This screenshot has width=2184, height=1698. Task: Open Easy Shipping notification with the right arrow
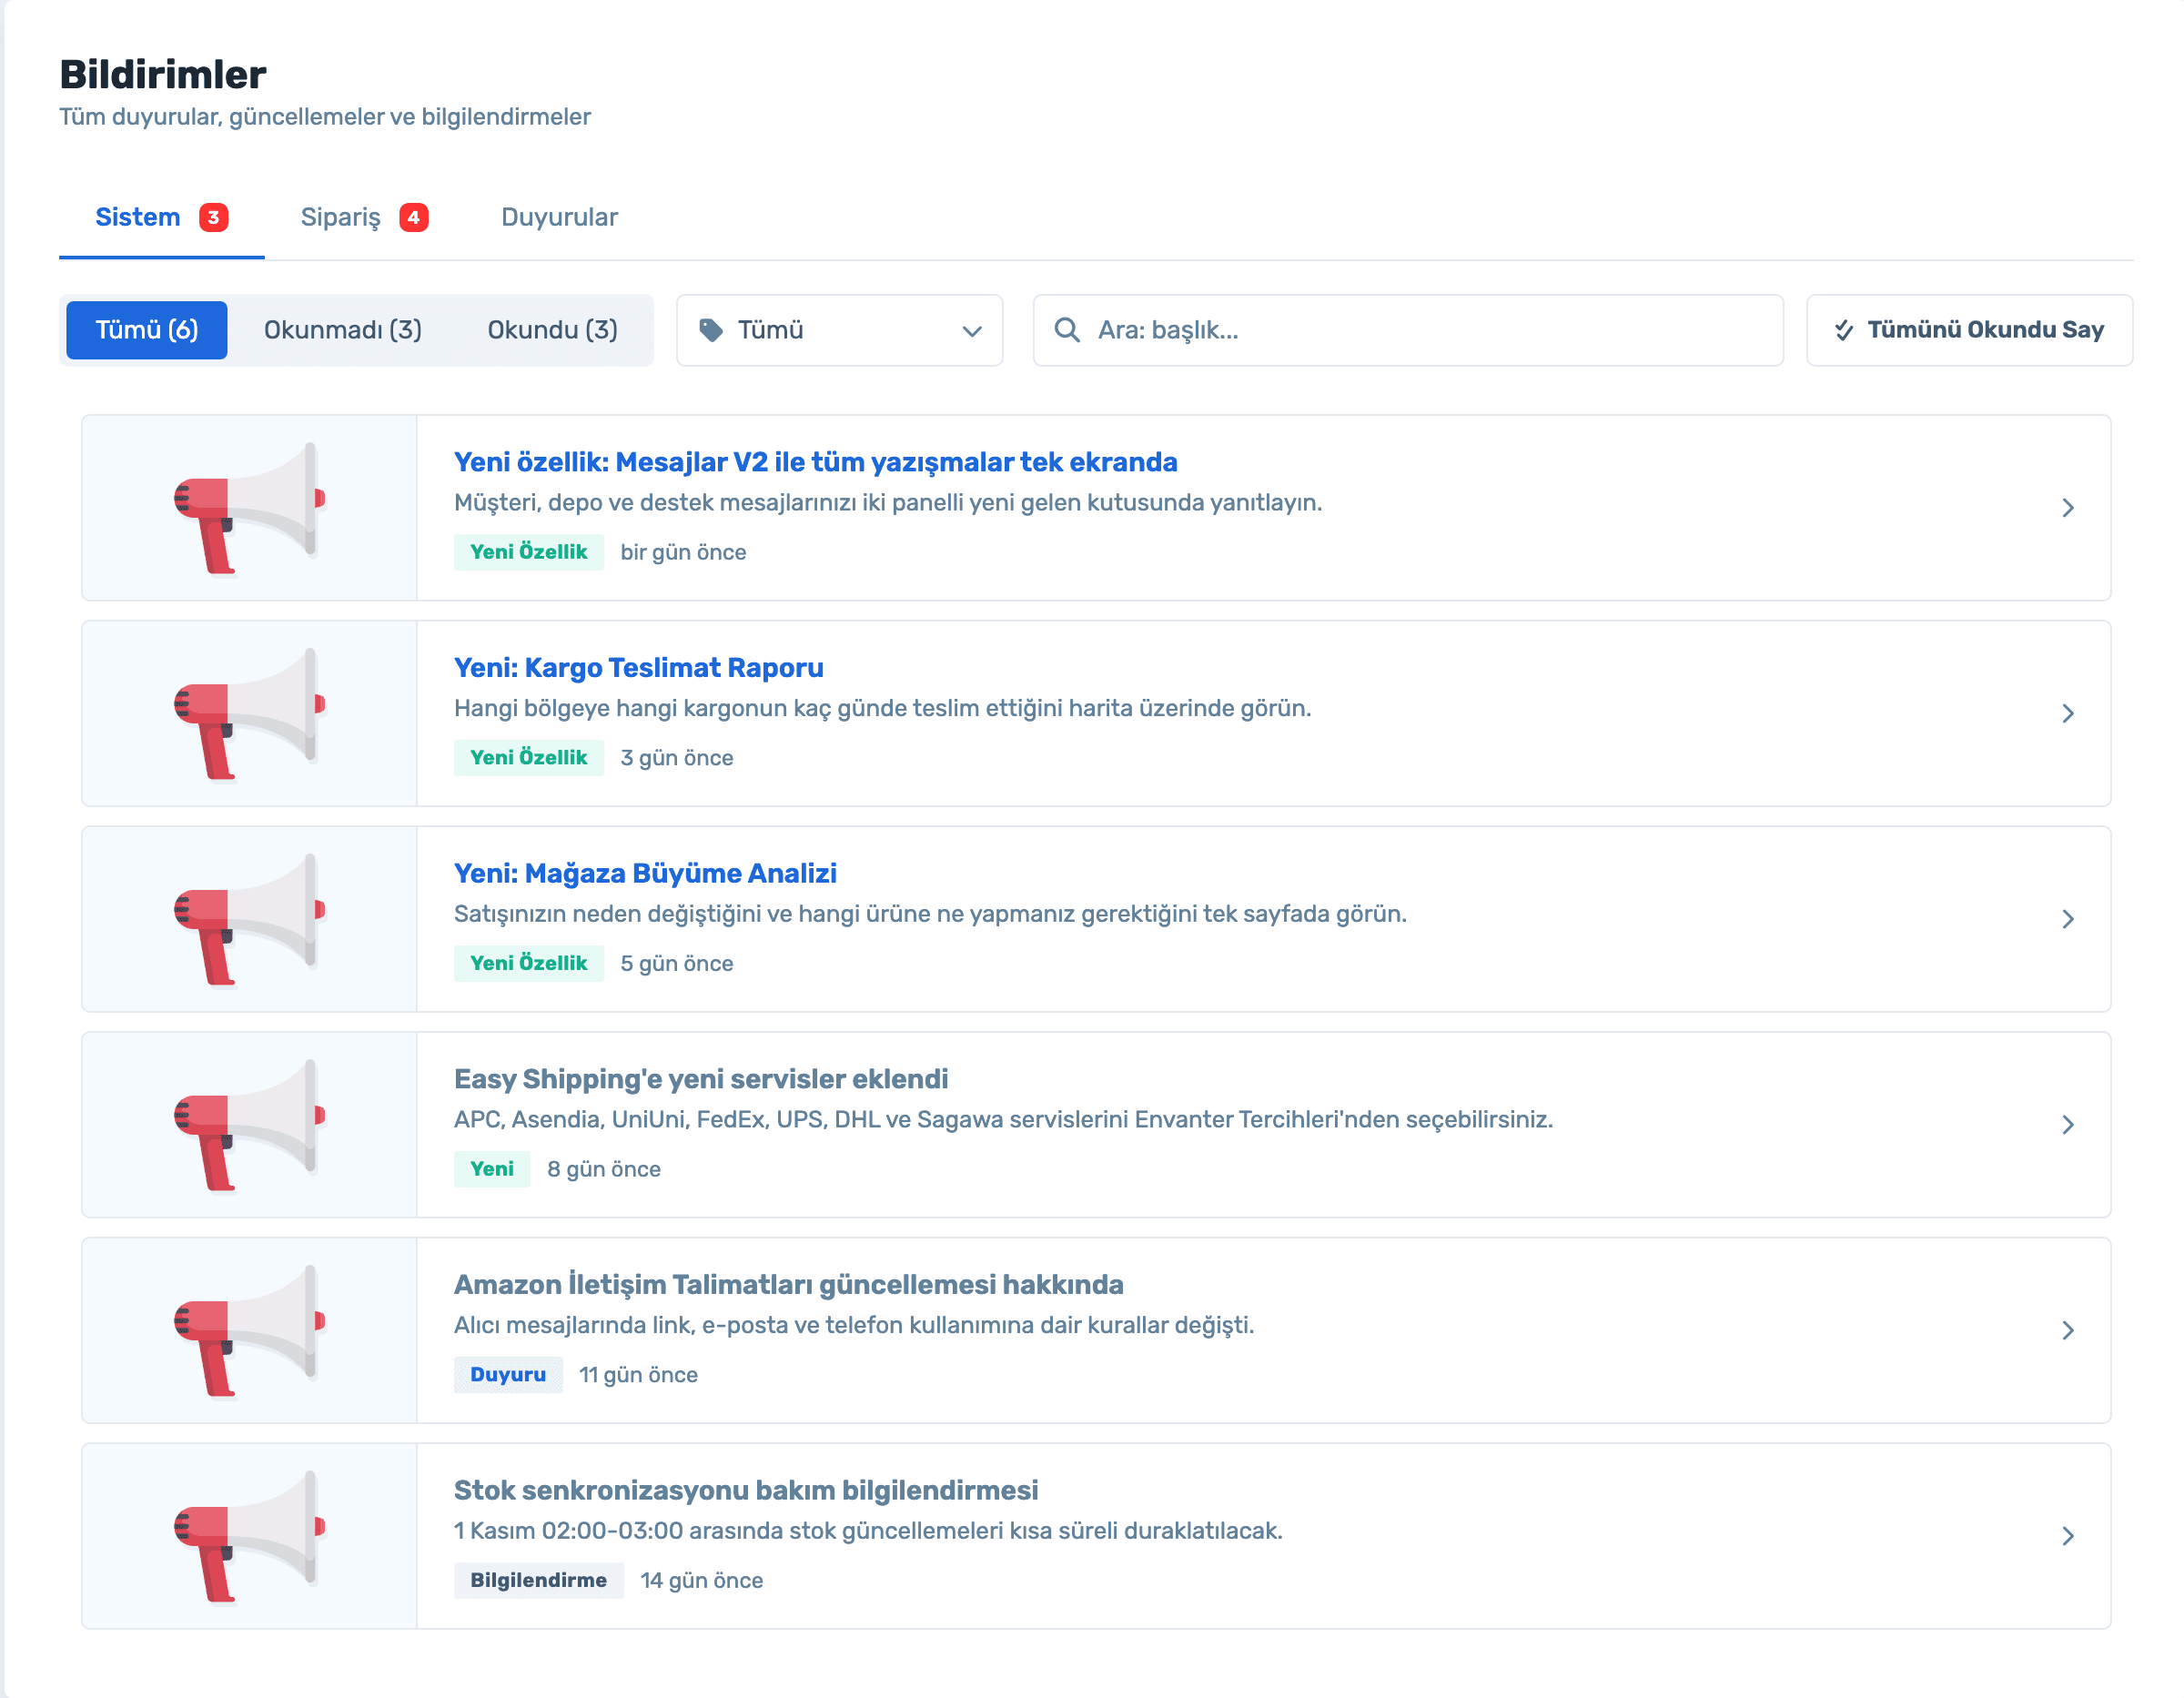2068,1125
